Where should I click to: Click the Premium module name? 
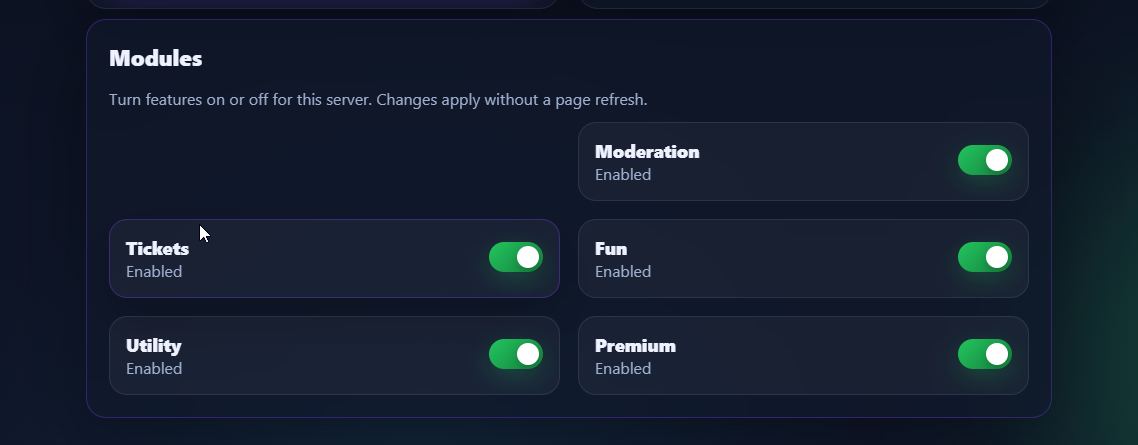635,346
